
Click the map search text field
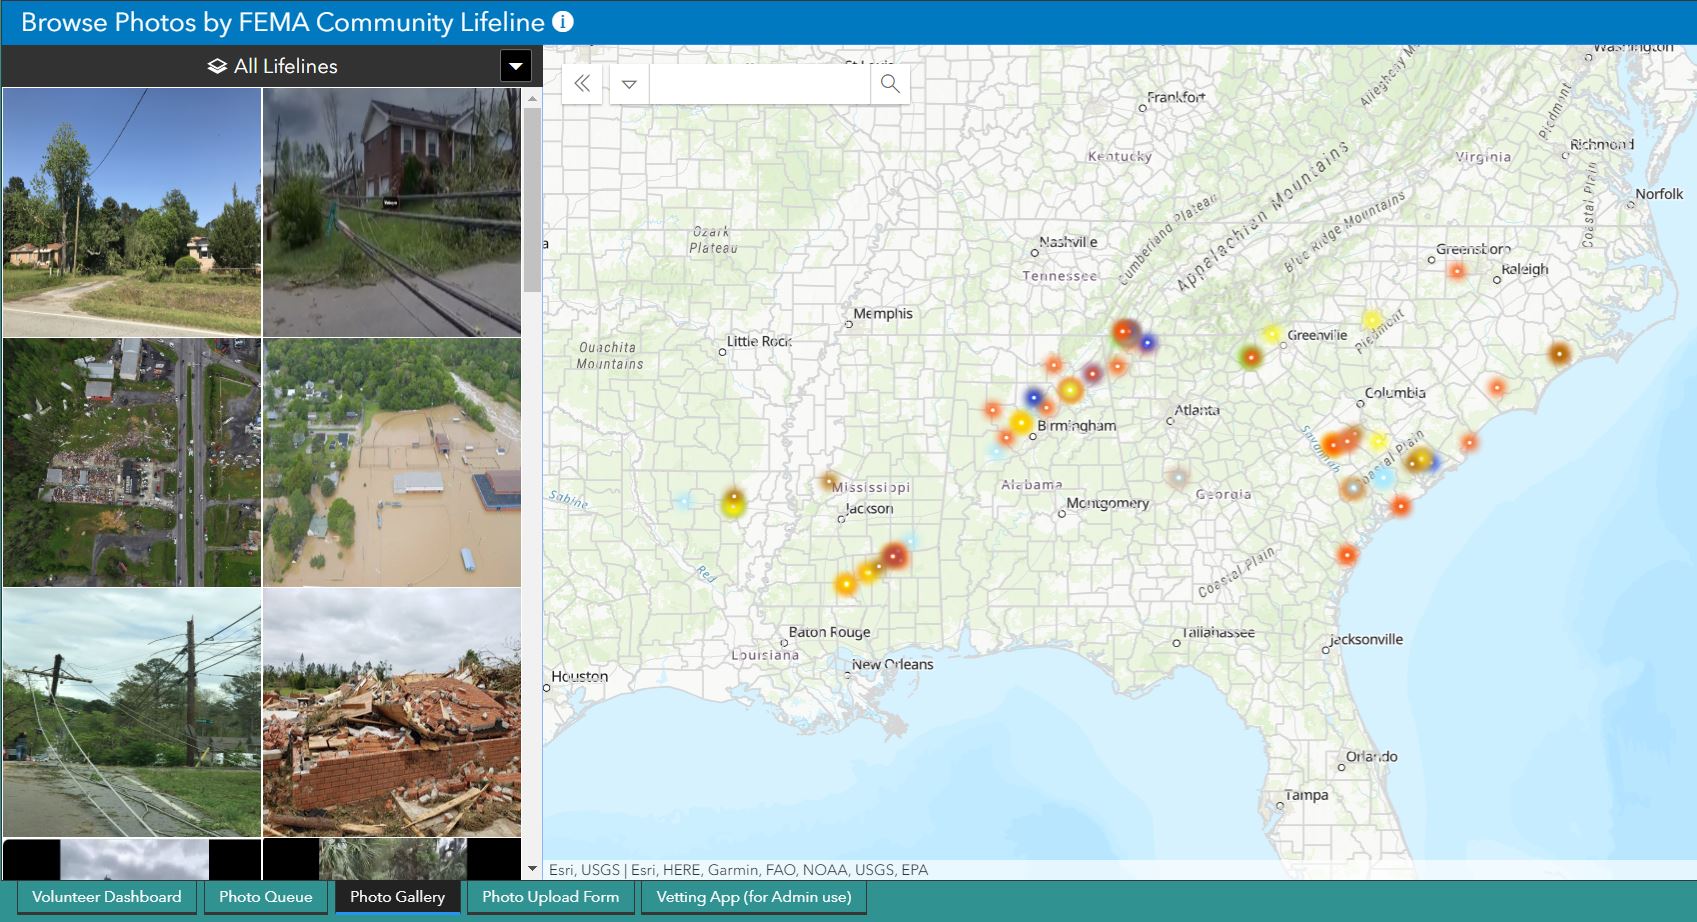pyautogui.click(x=759, y=84)
